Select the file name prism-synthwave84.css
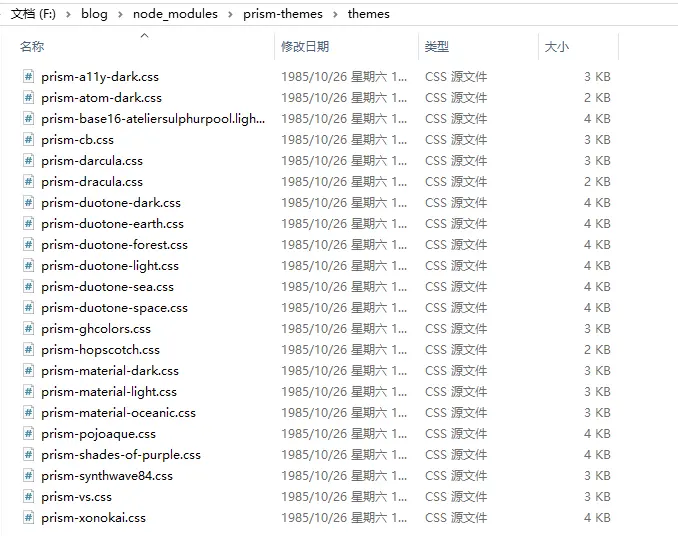Viewport: 678px width, 536px height. click(x=107, y=476)
